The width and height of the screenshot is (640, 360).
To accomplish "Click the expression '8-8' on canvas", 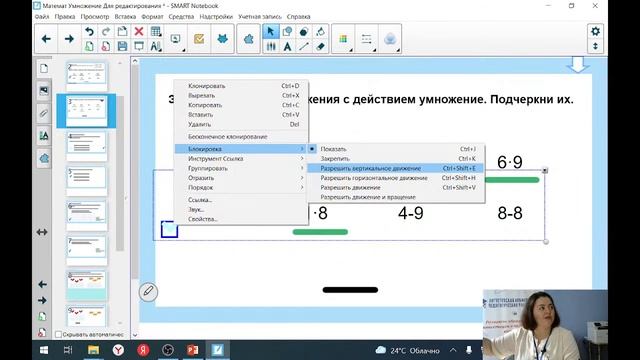I will point(510,213).
